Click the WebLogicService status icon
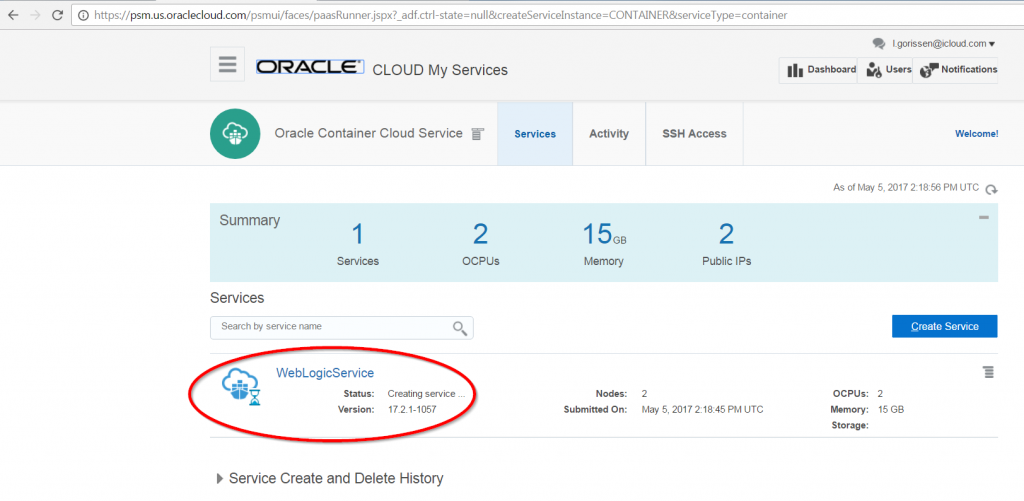 pyautogui.click(x=241, y=387)
